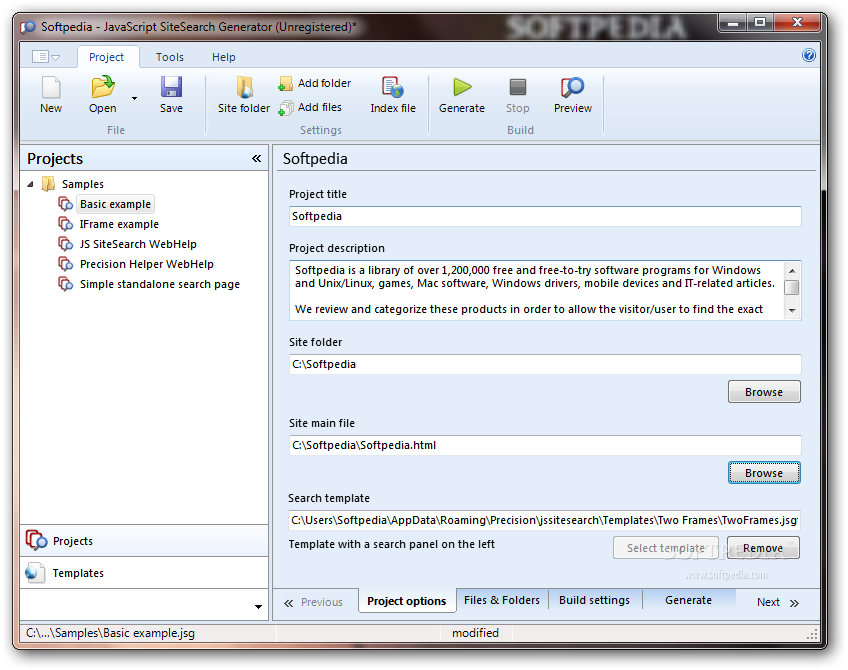Open the Templates navigation pane button
848x670 pixels.
coord(144,573)
